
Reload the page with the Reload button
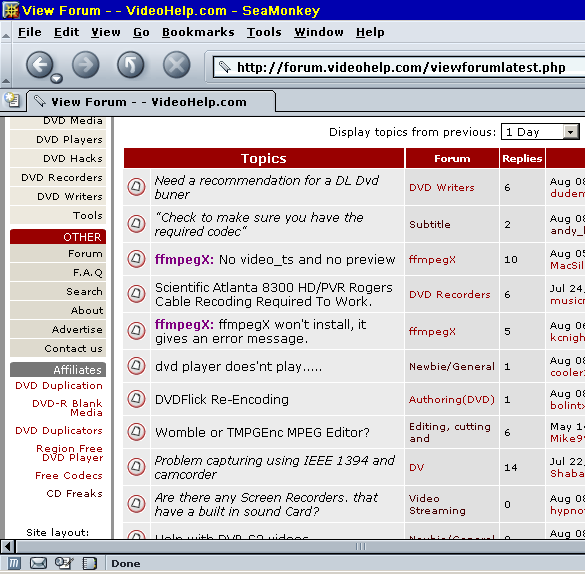(131, 65)
